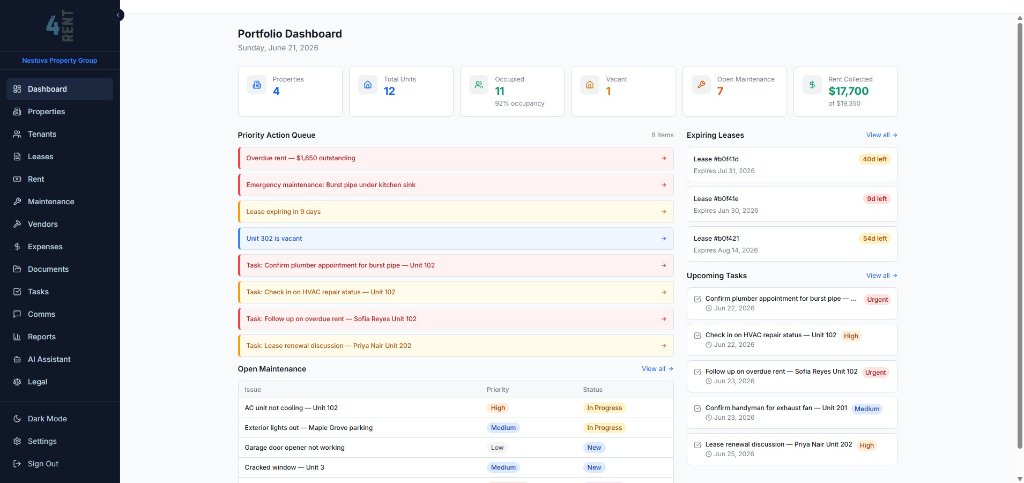The width and height of the screenshot is (1024, 483).
Task: Click the Tasks checkbox icon in sidebar
Action: tap(17, 292)
